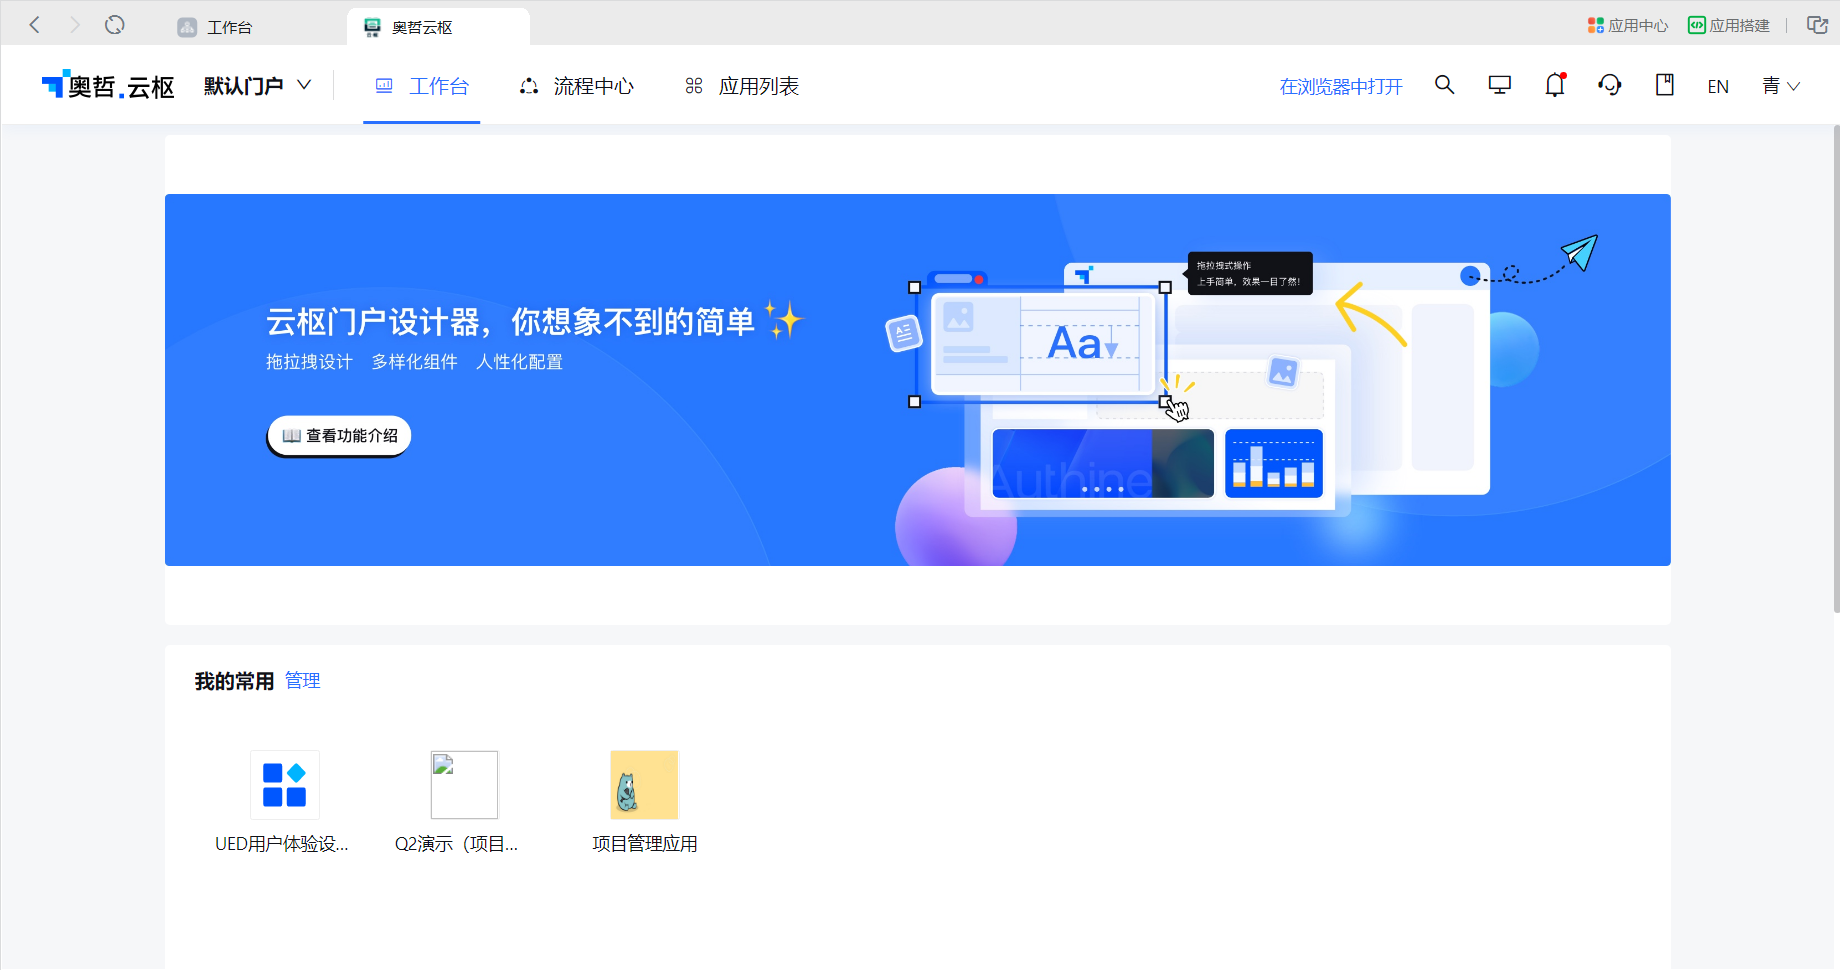The width and height of the screenshot is (1840, 970).
Task: Open the 流程中心 navigation tab
Action: click(576, 86)
